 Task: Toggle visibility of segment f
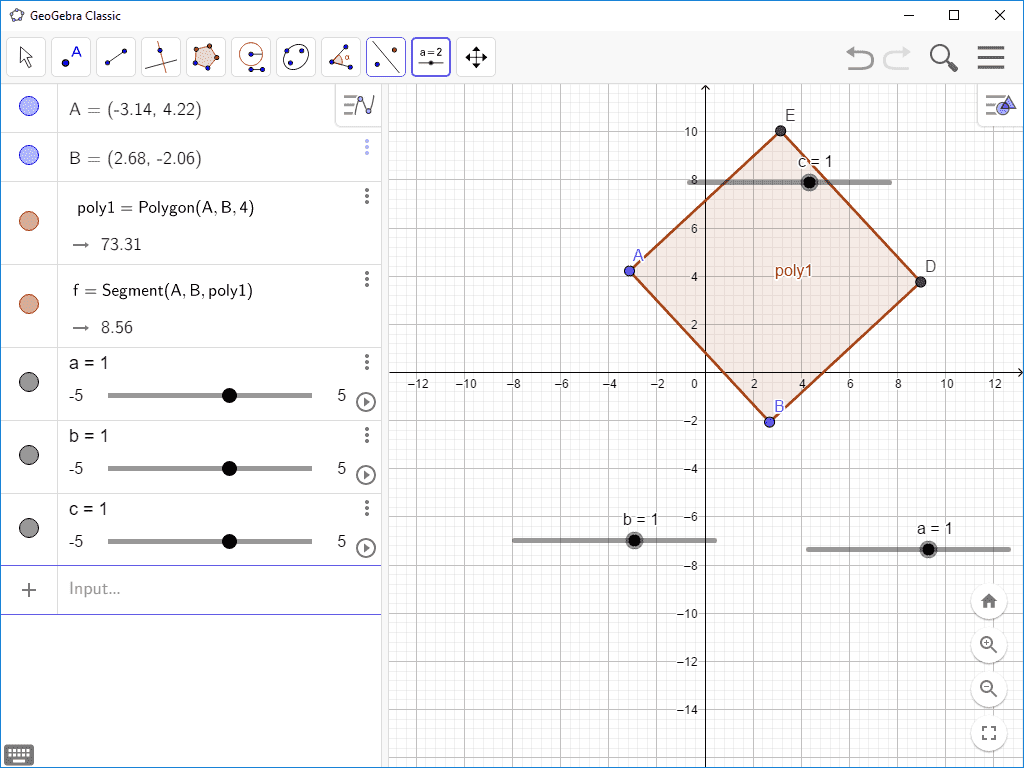coord(29,304)
